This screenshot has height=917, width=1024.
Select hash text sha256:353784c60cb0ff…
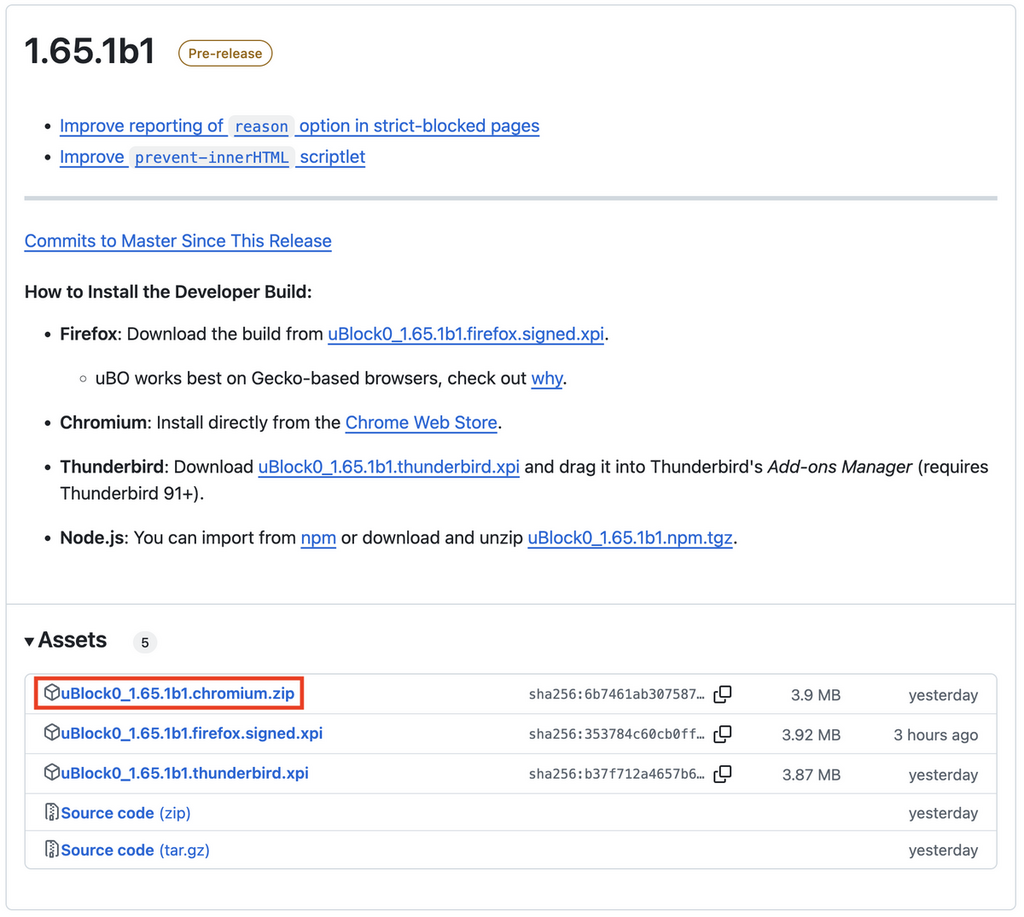tap(616, 734)
